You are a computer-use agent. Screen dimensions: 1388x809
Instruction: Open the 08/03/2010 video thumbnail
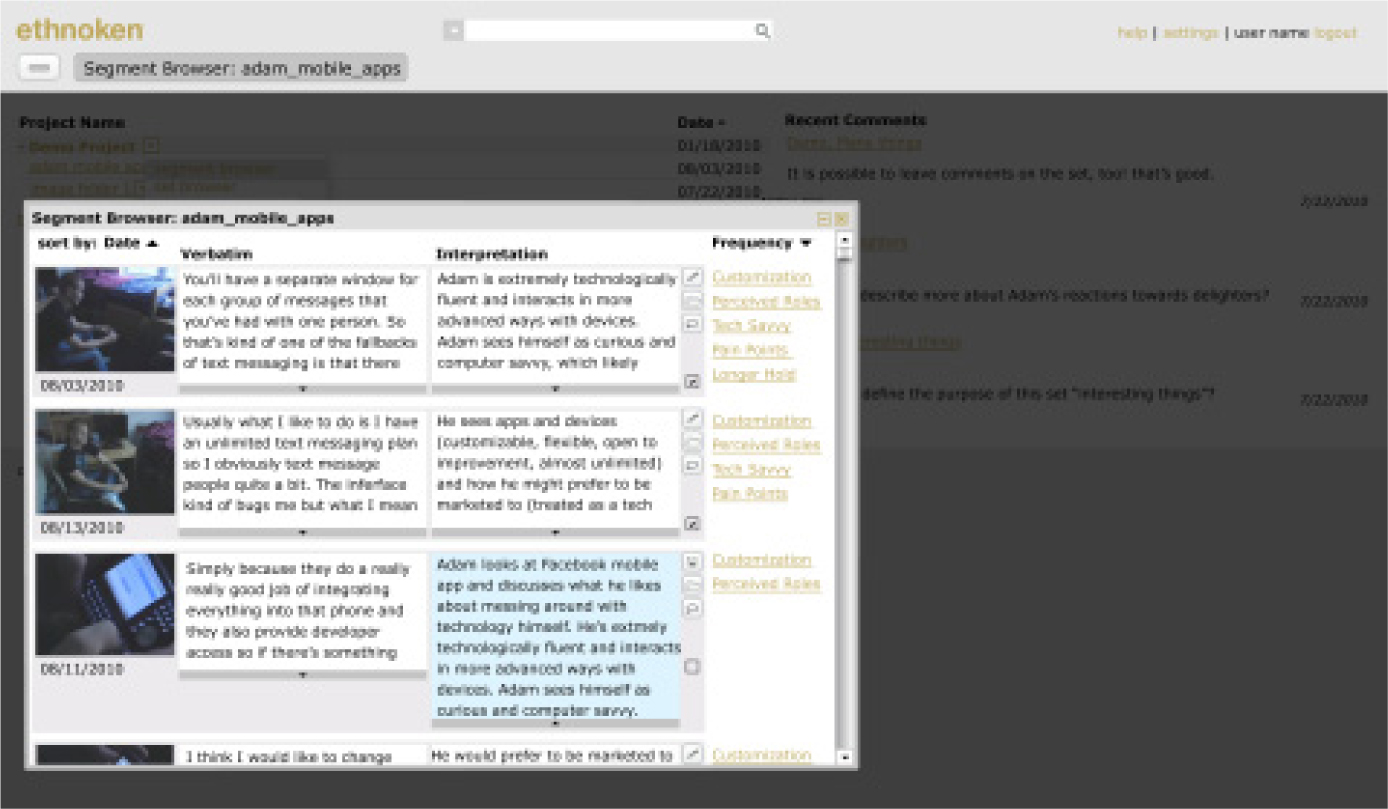[x=104, y=319]
